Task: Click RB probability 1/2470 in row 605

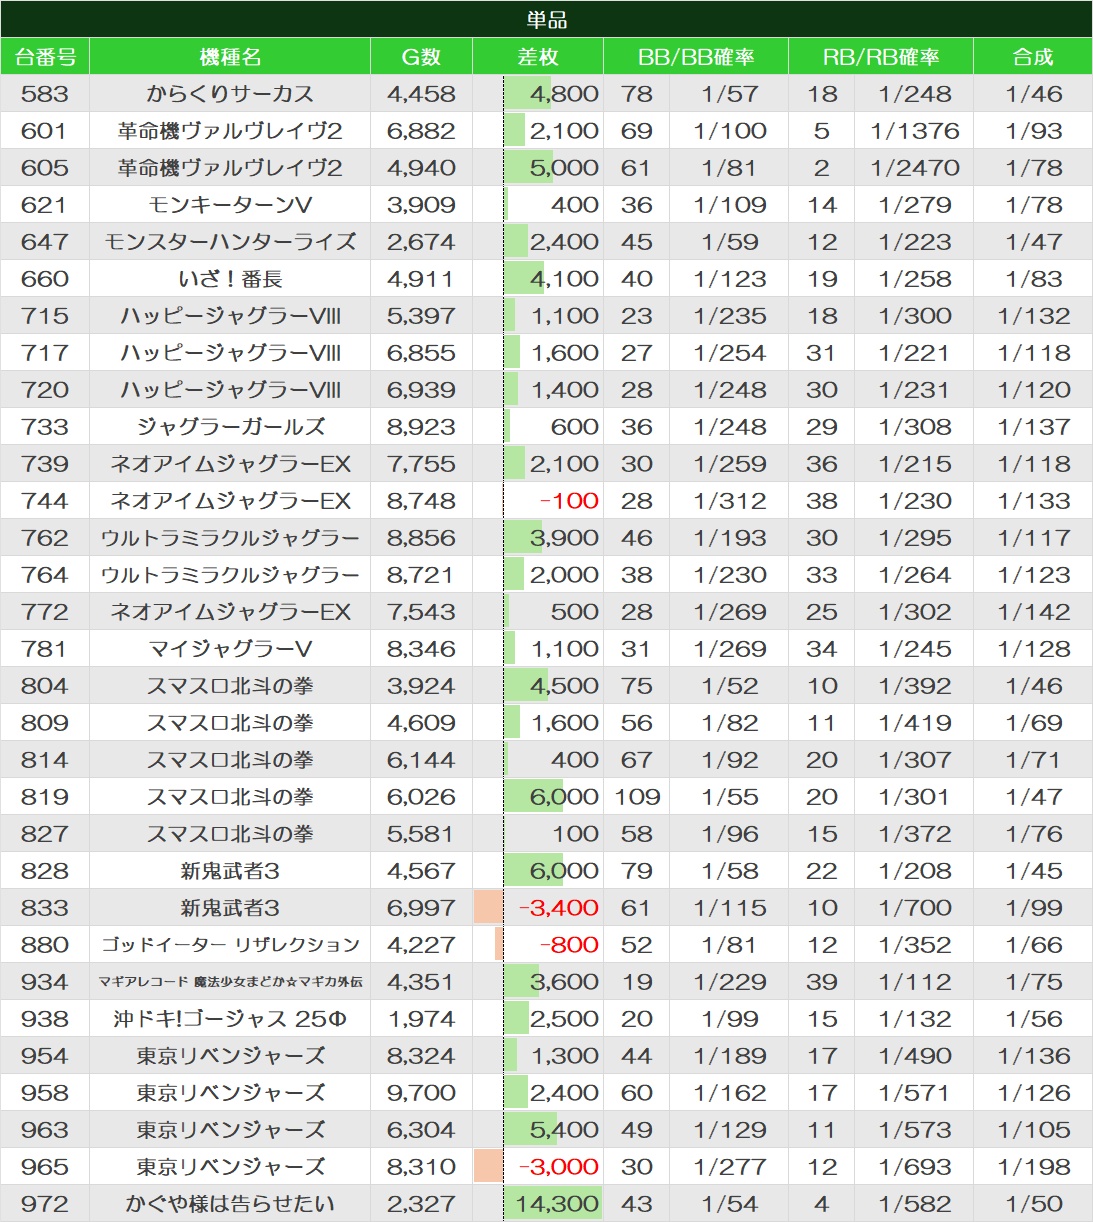Action: (914, 168)
